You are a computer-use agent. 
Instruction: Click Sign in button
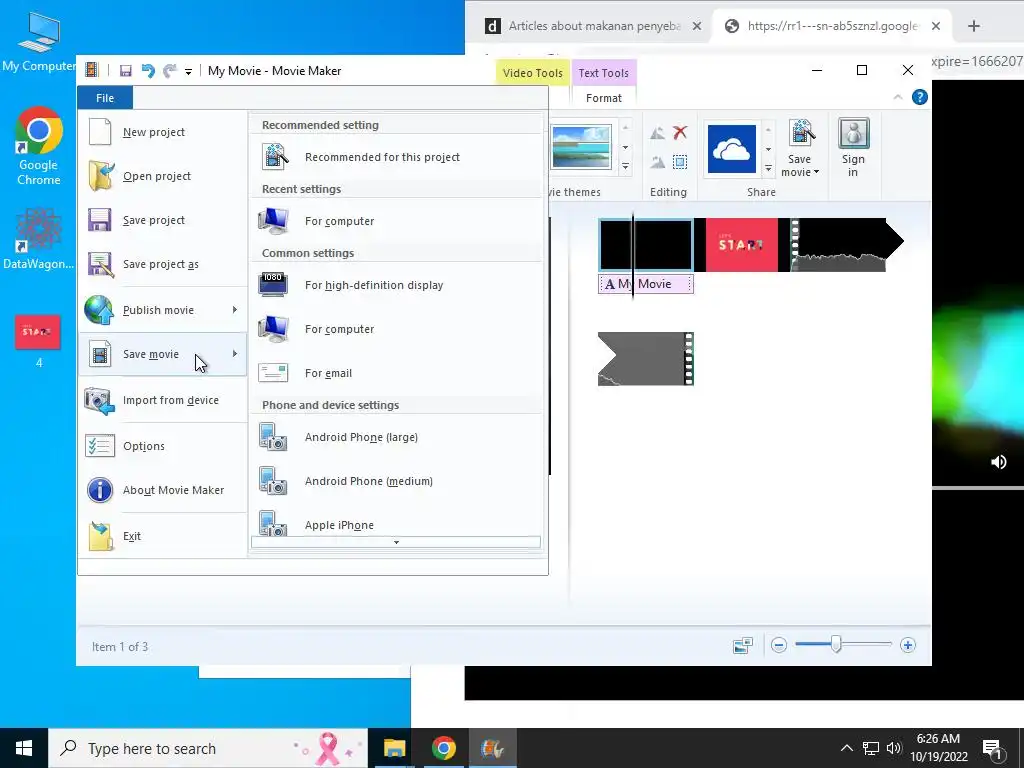tap(853, 148)
